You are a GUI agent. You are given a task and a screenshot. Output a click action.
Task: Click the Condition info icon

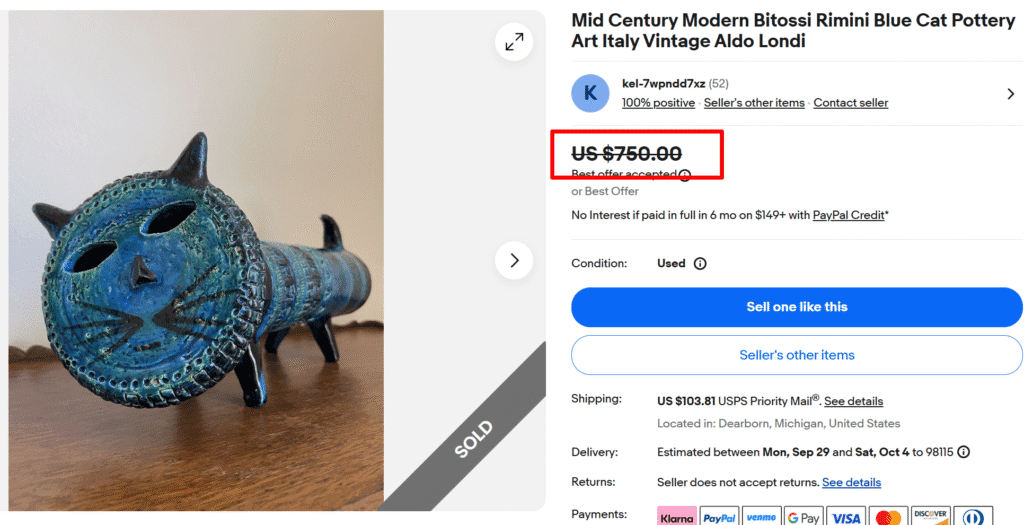pos(700,264)
